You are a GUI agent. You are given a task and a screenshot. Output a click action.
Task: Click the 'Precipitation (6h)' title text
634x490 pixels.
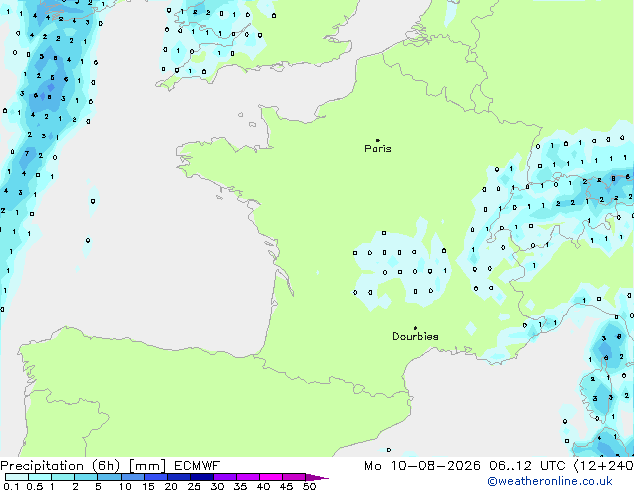pyautogui.click(x=60, y=466)
